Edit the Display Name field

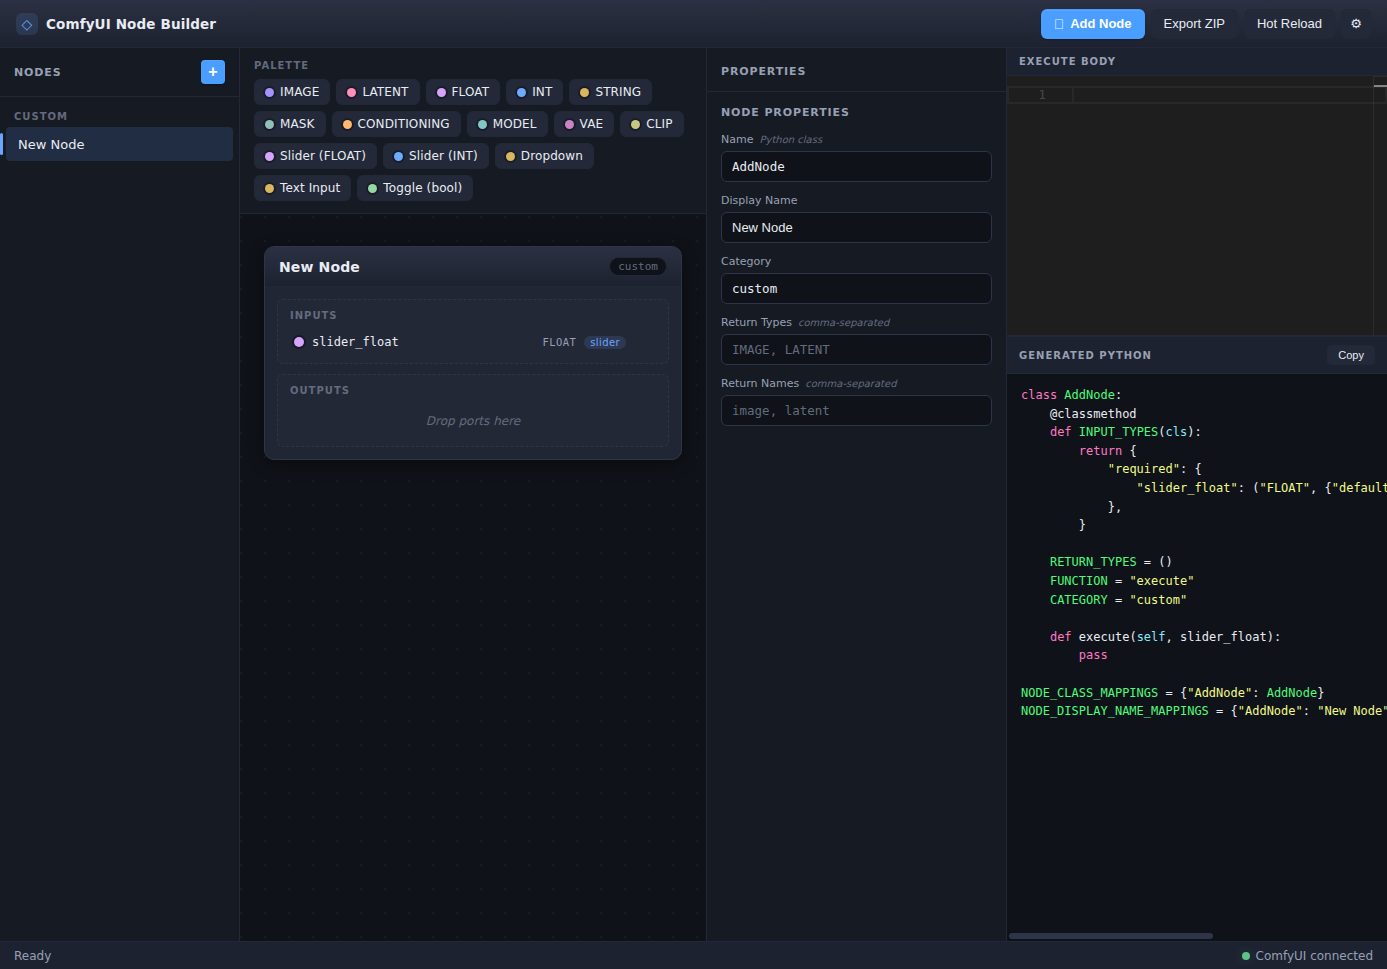coord(856,228)
